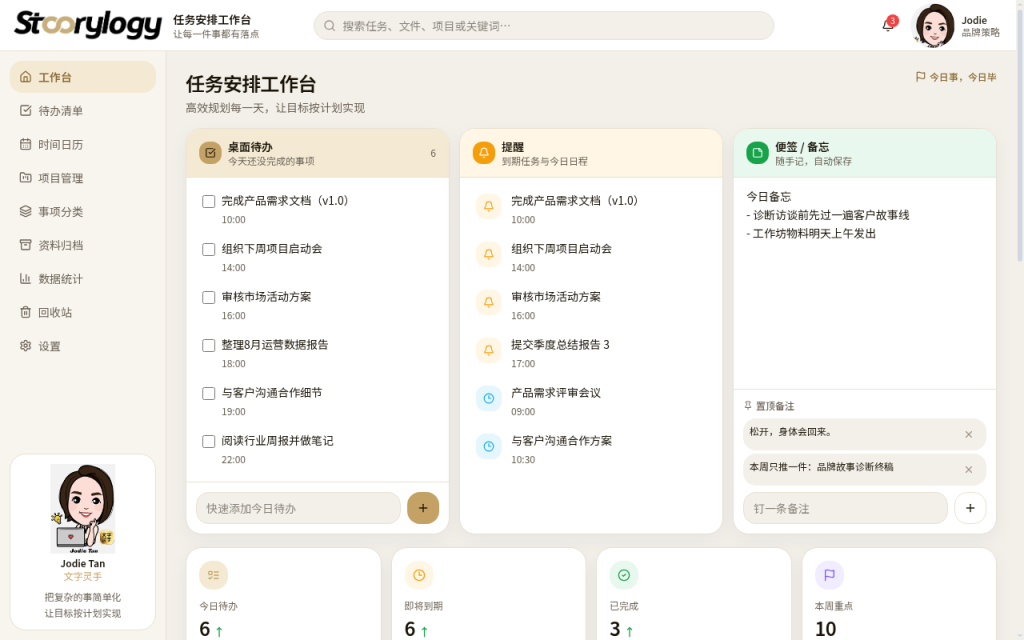Open 资料归档 in the sidebar
The image size is (1024, 640).
point(83,245)
